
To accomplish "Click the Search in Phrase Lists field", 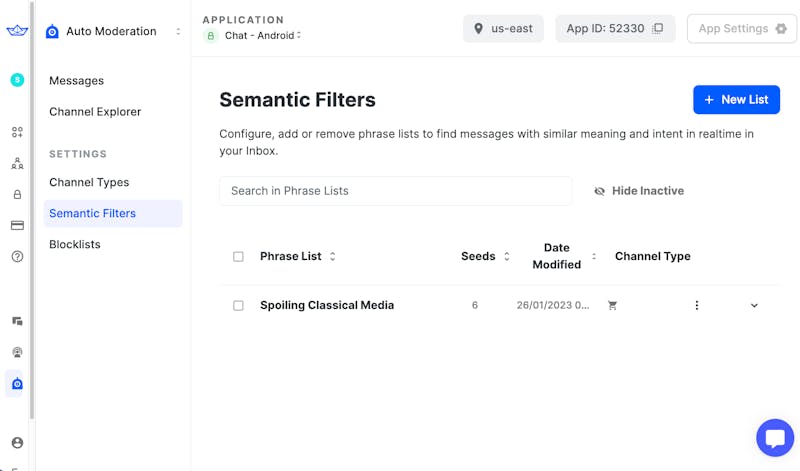I will [x=395, y=191].
